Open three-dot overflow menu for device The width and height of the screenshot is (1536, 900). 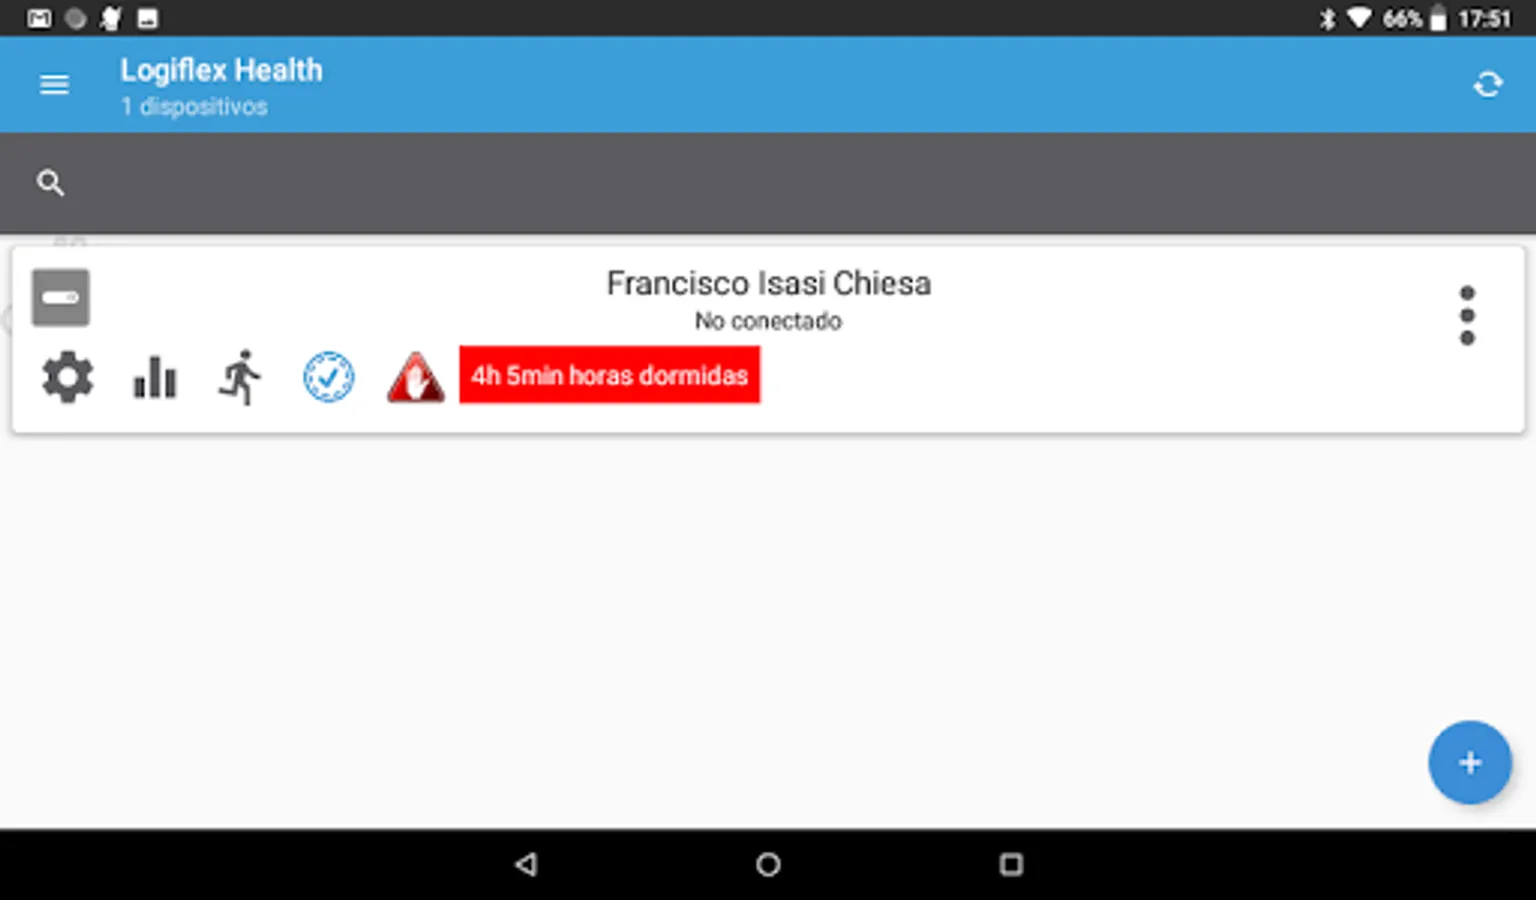click(x=1467, y=316)
